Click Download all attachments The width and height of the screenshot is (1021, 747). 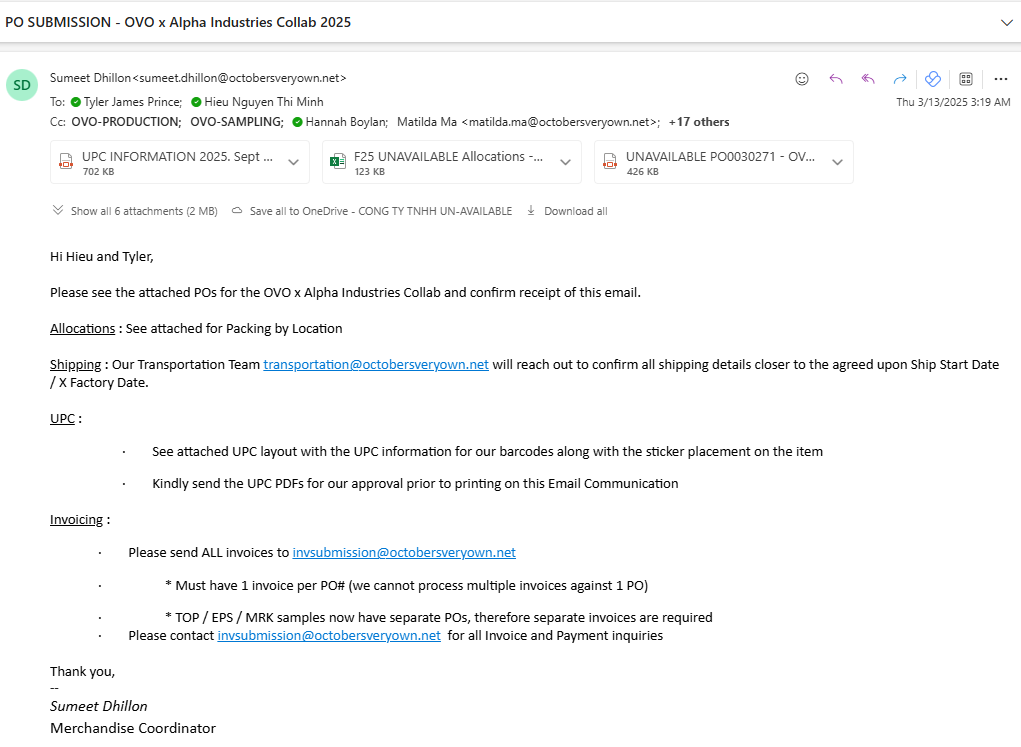tap(567, 211)
